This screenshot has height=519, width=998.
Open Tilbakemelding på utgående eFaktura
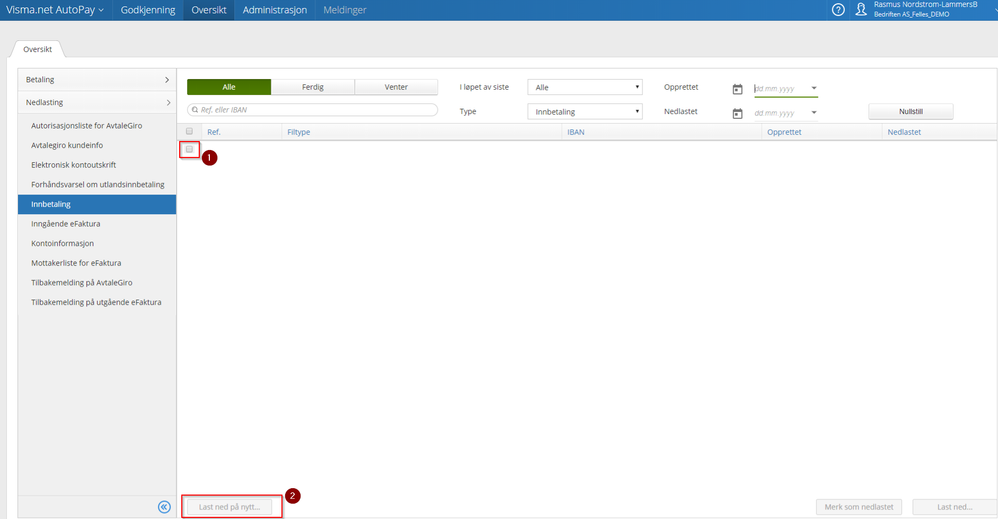click(x=97, y=302)
